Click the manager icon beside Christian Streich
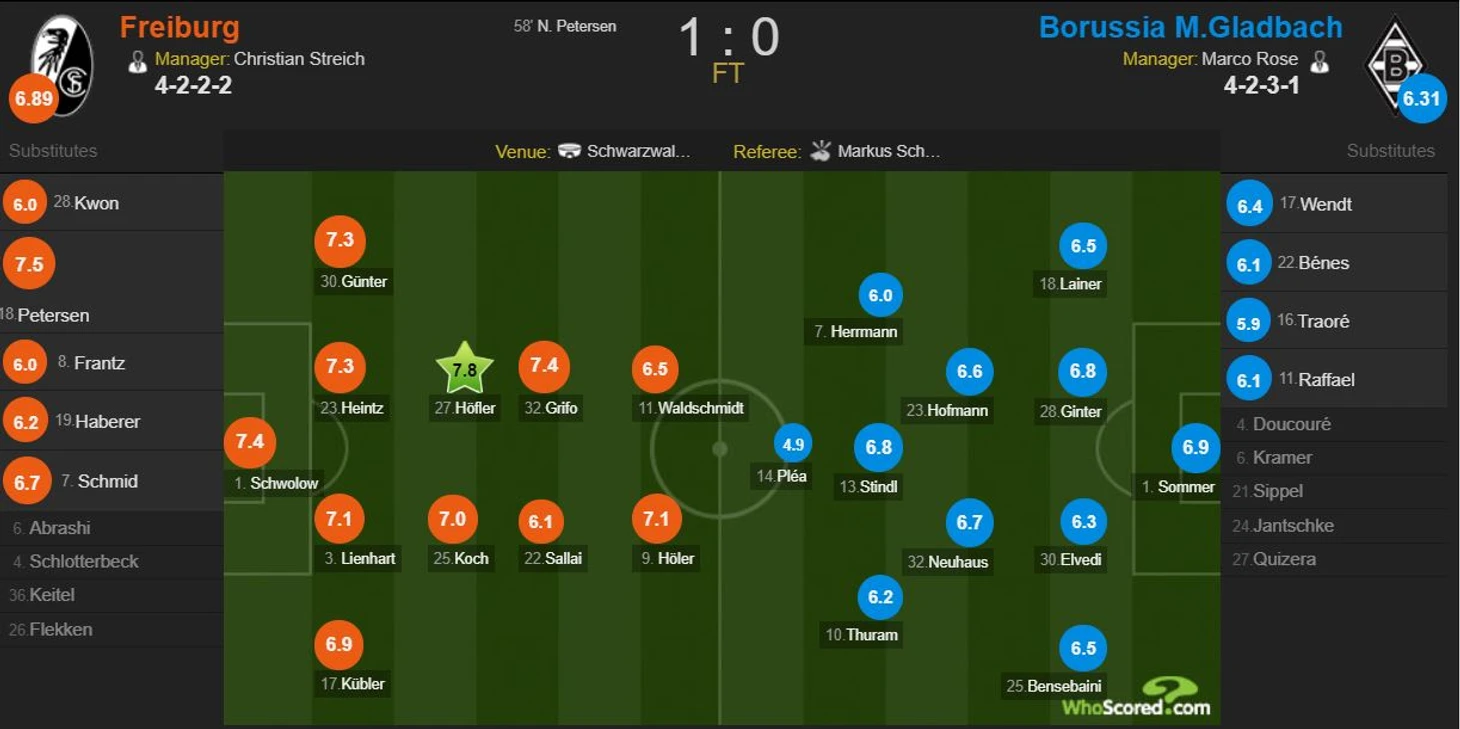1460x729 pixels. [x=138, y=60]
